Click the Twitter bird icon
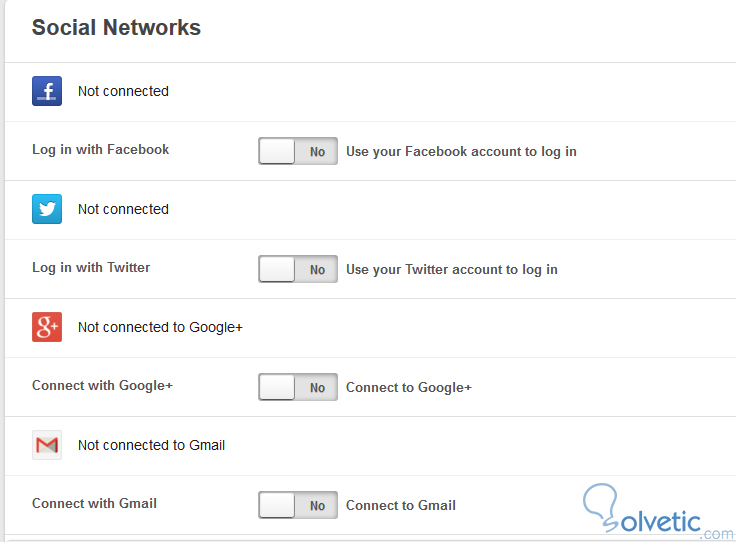The image size is (736, 542). point(47,209)
